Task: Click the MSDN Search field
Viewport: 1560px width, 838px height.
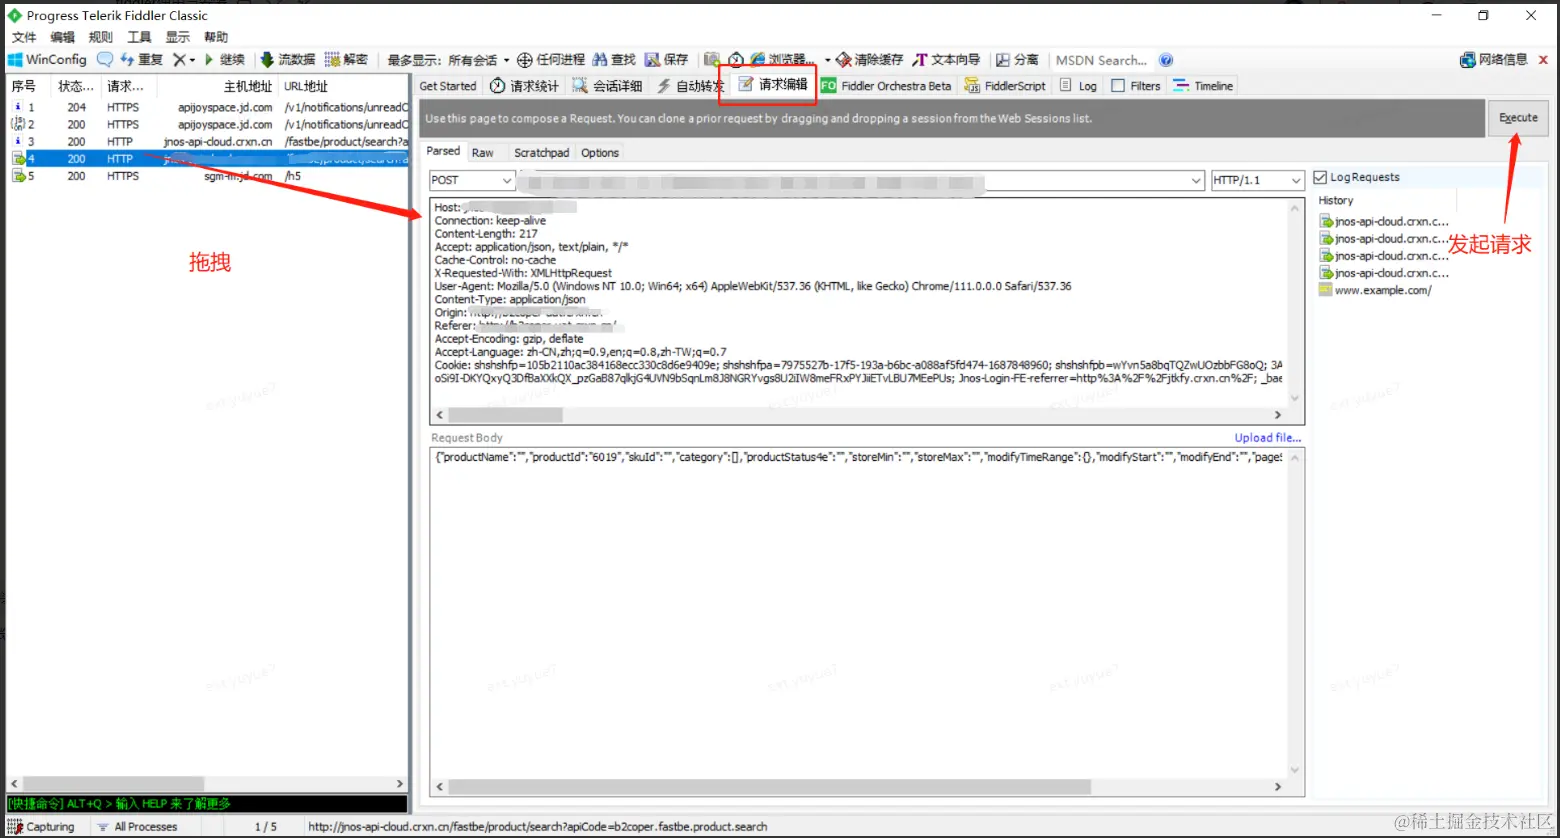Action: [1101, 60]
